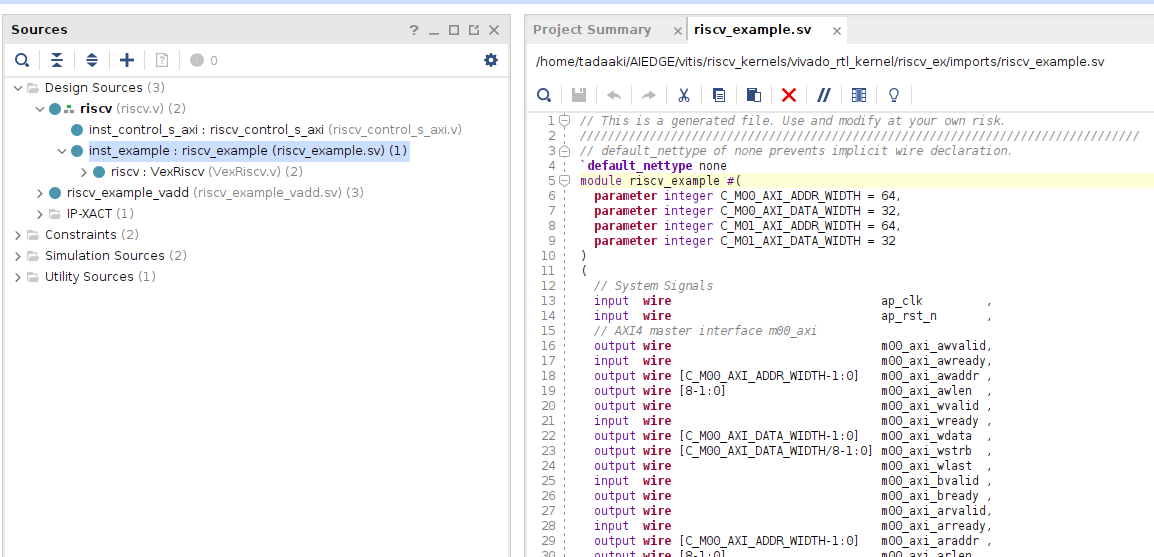Fold the comment at line 3
Viewport: 1154px width, 557px height.
[564, 150]
